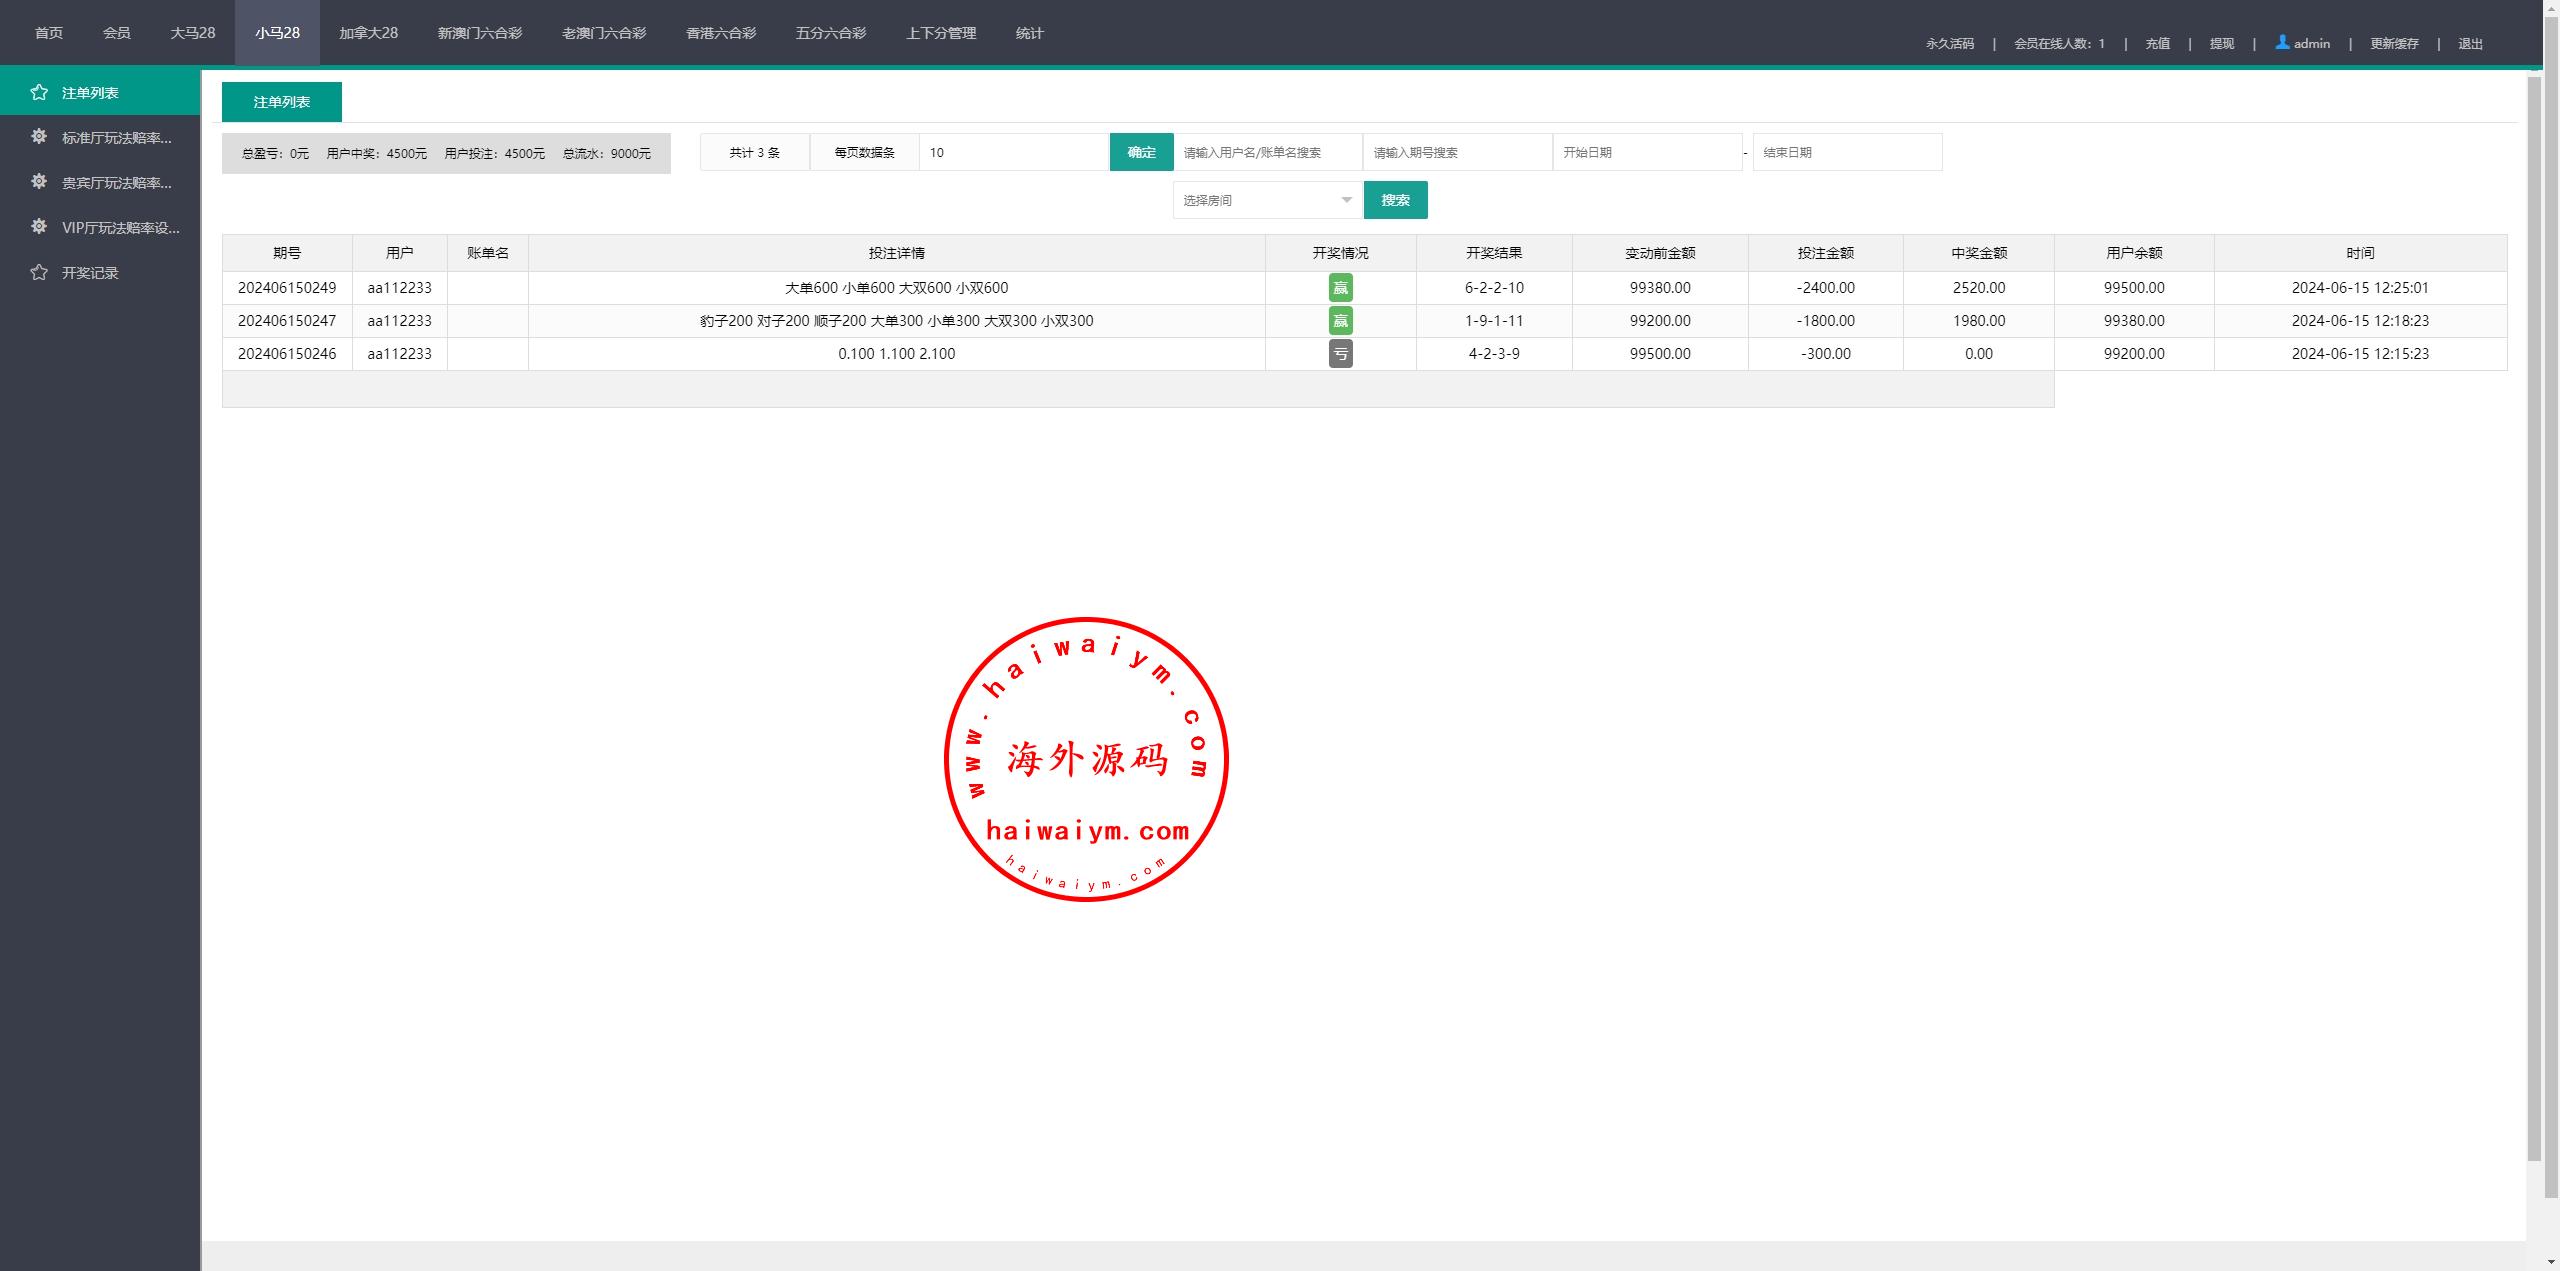Open the 开始日期 date picker field
The image size is (2560, 1271).
click(1646, 152)
